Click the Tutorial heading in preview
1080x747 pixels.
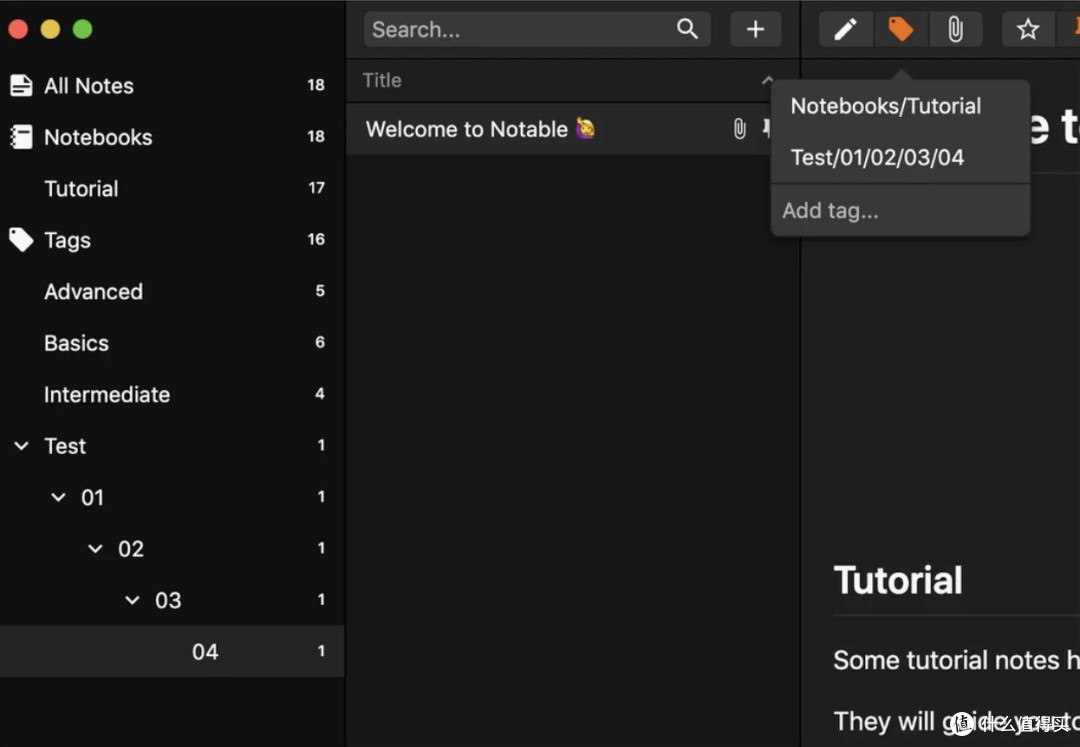pyautogui.click(x=897, y=580)
